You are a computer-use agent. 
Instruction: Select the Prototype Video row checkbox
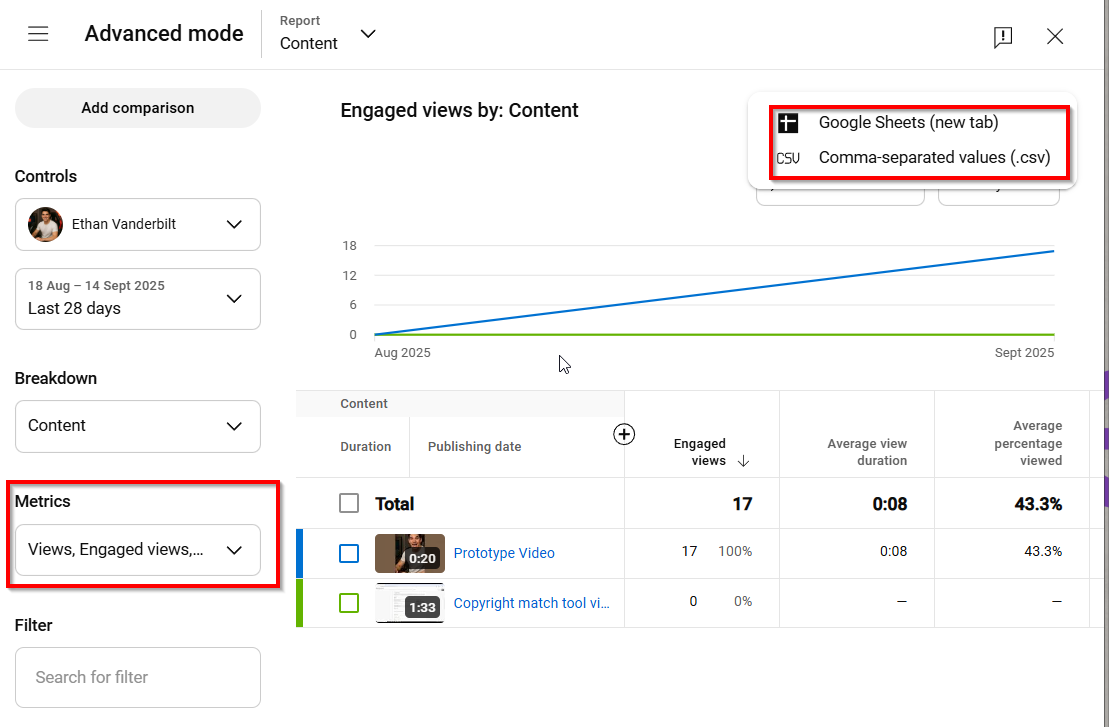[x=349, y=553]
